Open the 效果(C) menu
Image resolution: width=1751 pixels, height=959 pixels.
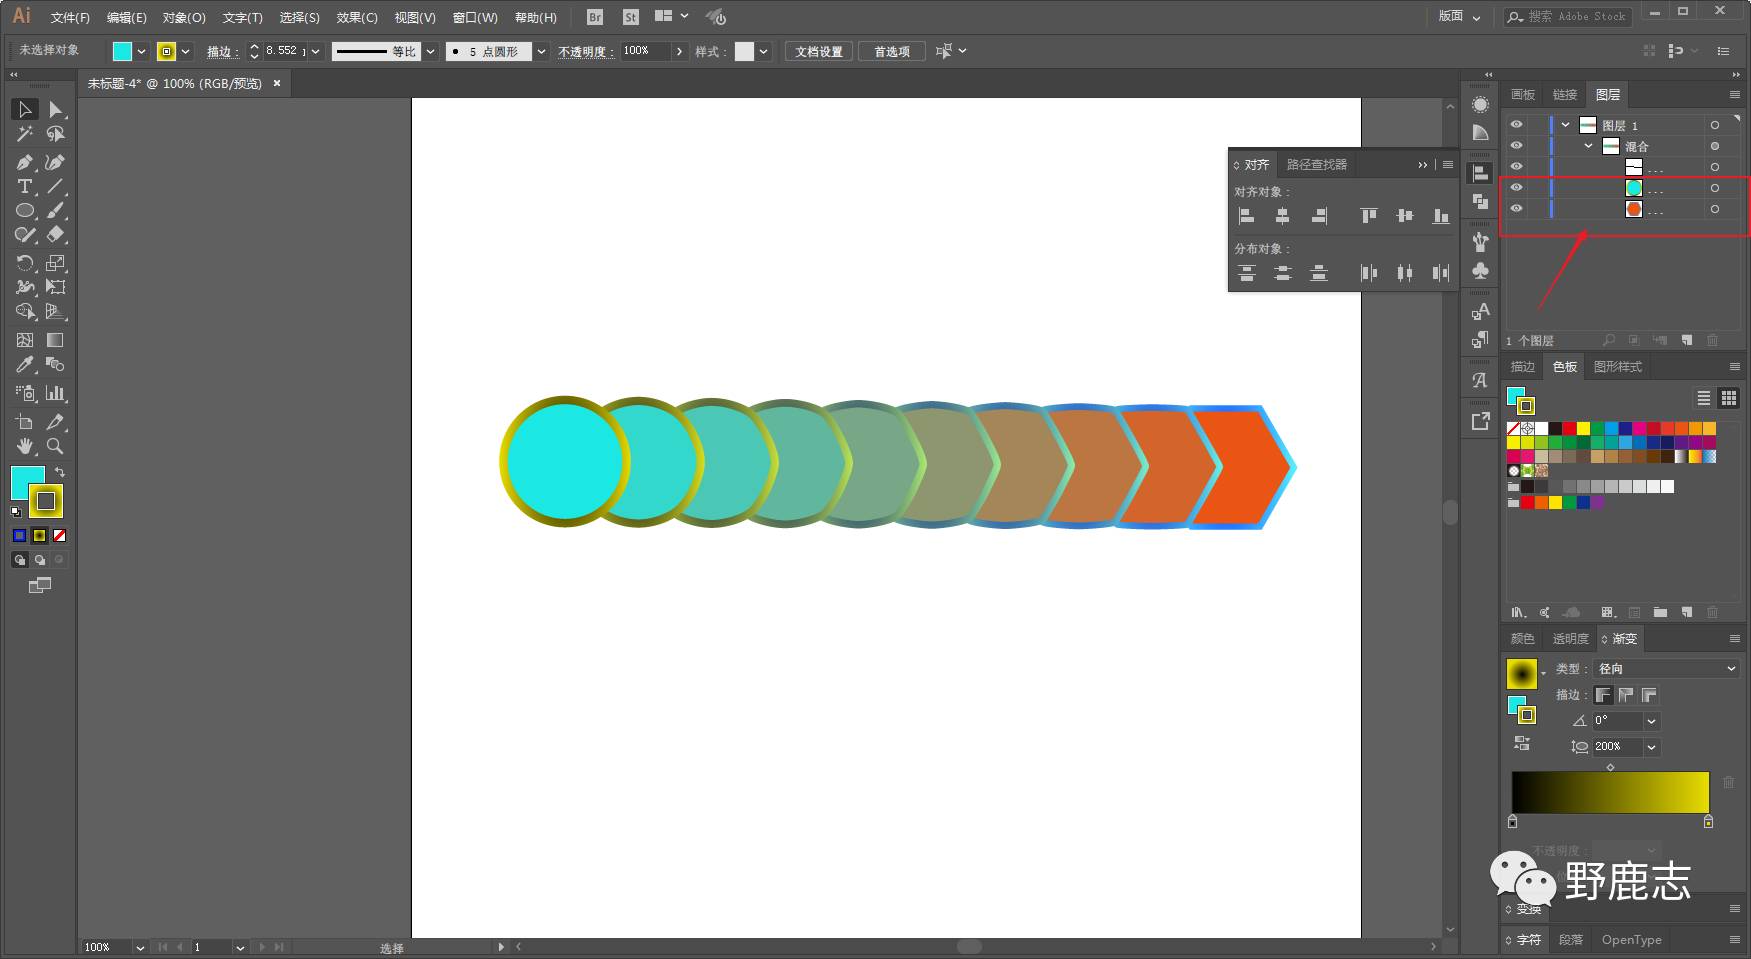(x=356, y=17)
